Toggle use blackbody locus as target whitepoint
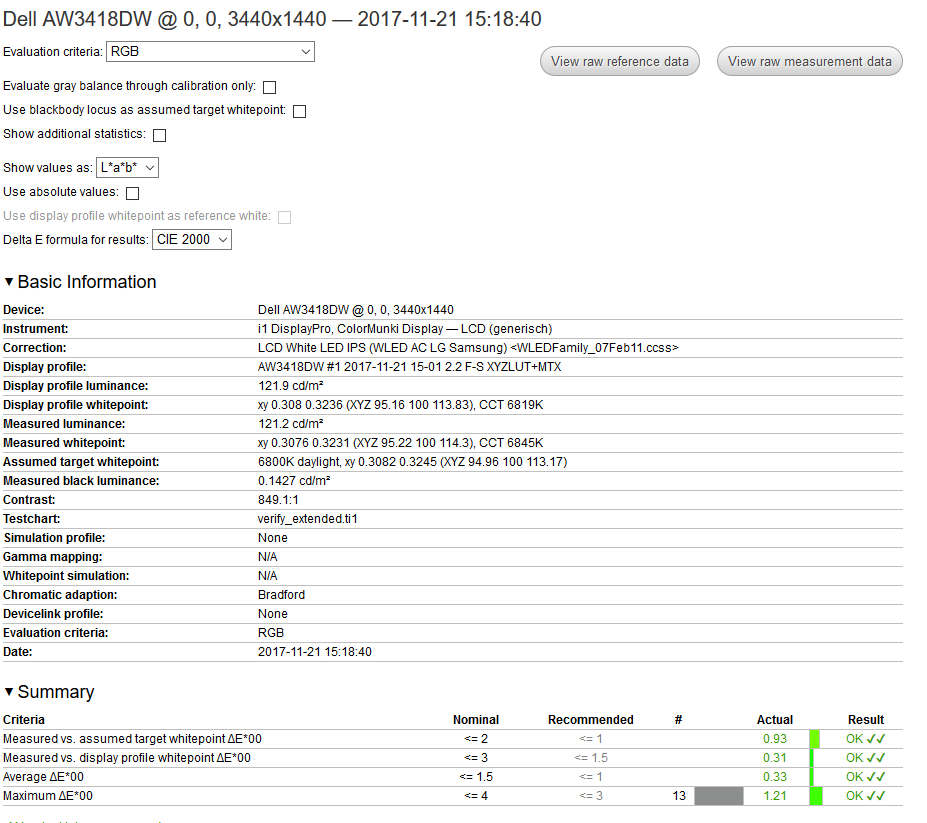The height and width of the screenshot is (823, 927). (x=300, y=111)
